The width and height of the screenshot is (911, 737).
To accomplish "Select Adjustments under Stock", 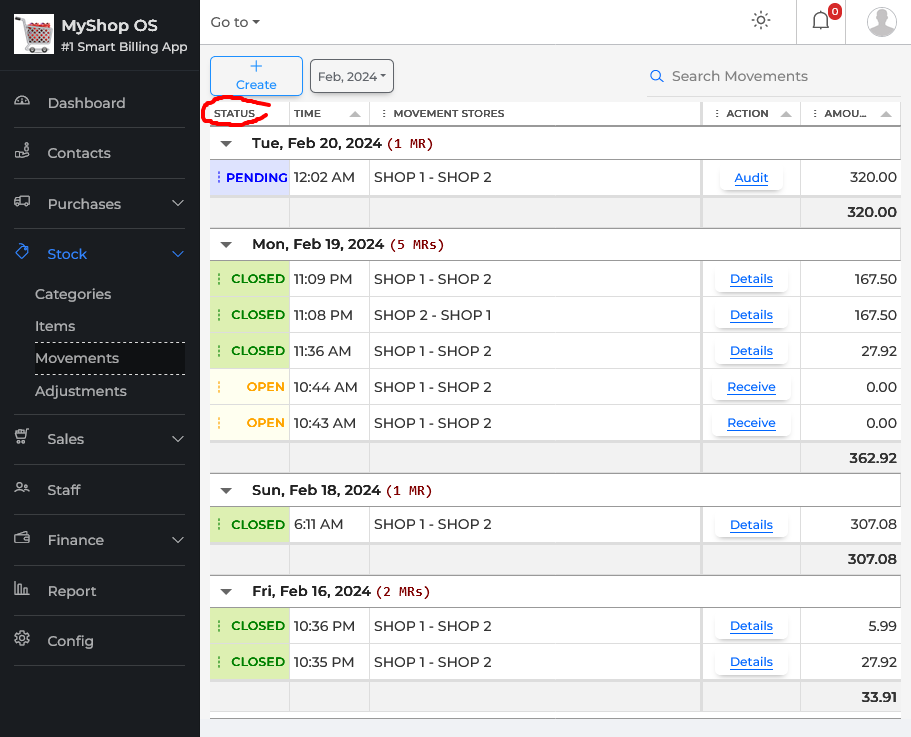I will (x=80, y=391).
